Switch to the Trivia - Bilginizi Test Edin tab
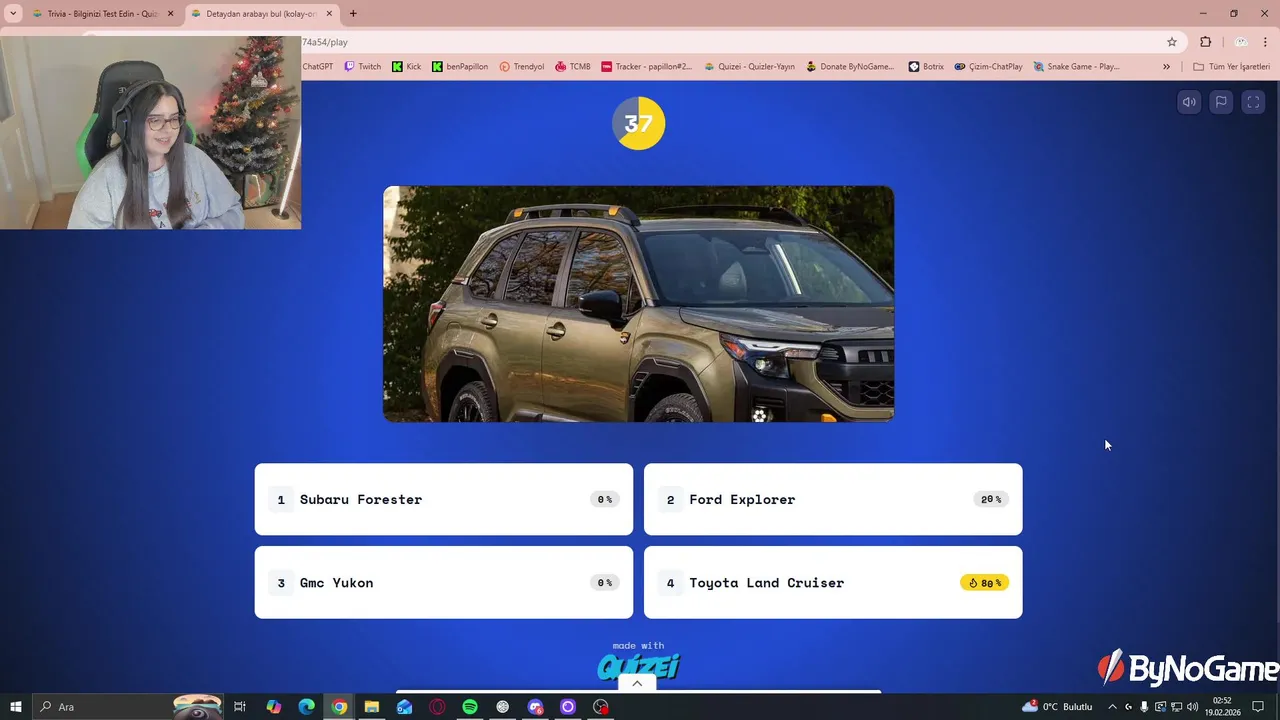The width and height of the screenshot is (1280, 720). (x=103, y=14)
